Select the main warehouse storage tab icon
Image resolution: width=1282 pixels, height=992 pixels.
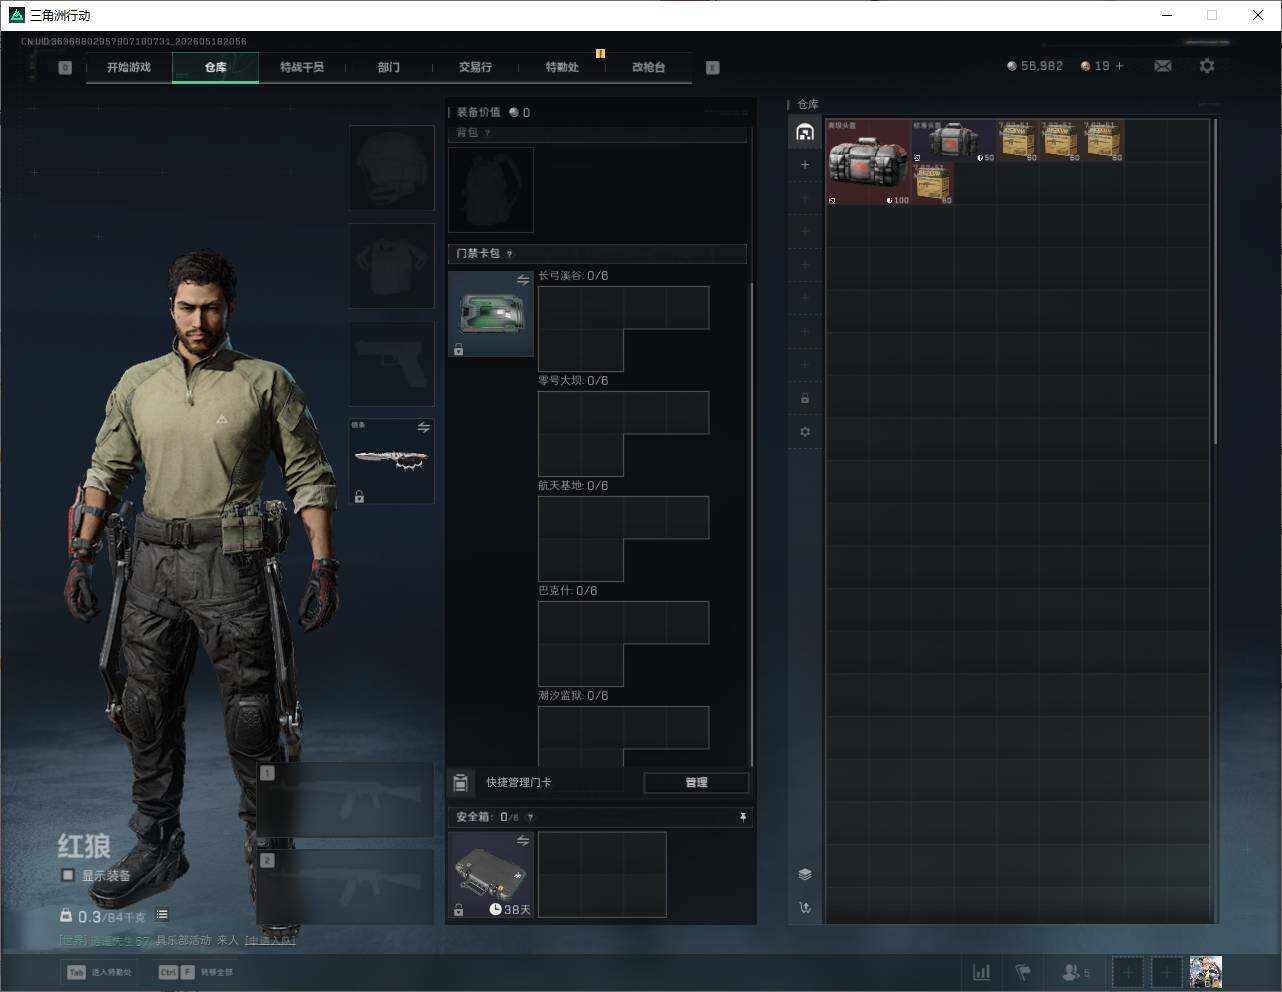point(805,132)
